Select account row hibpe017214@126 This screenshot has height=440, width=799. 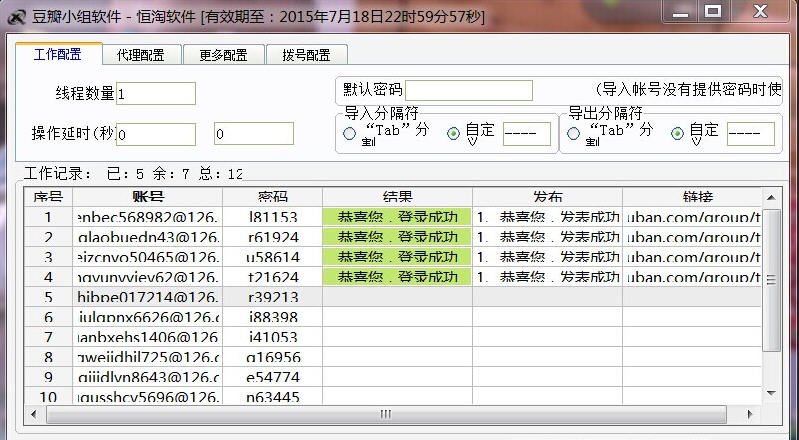[148, 297]
